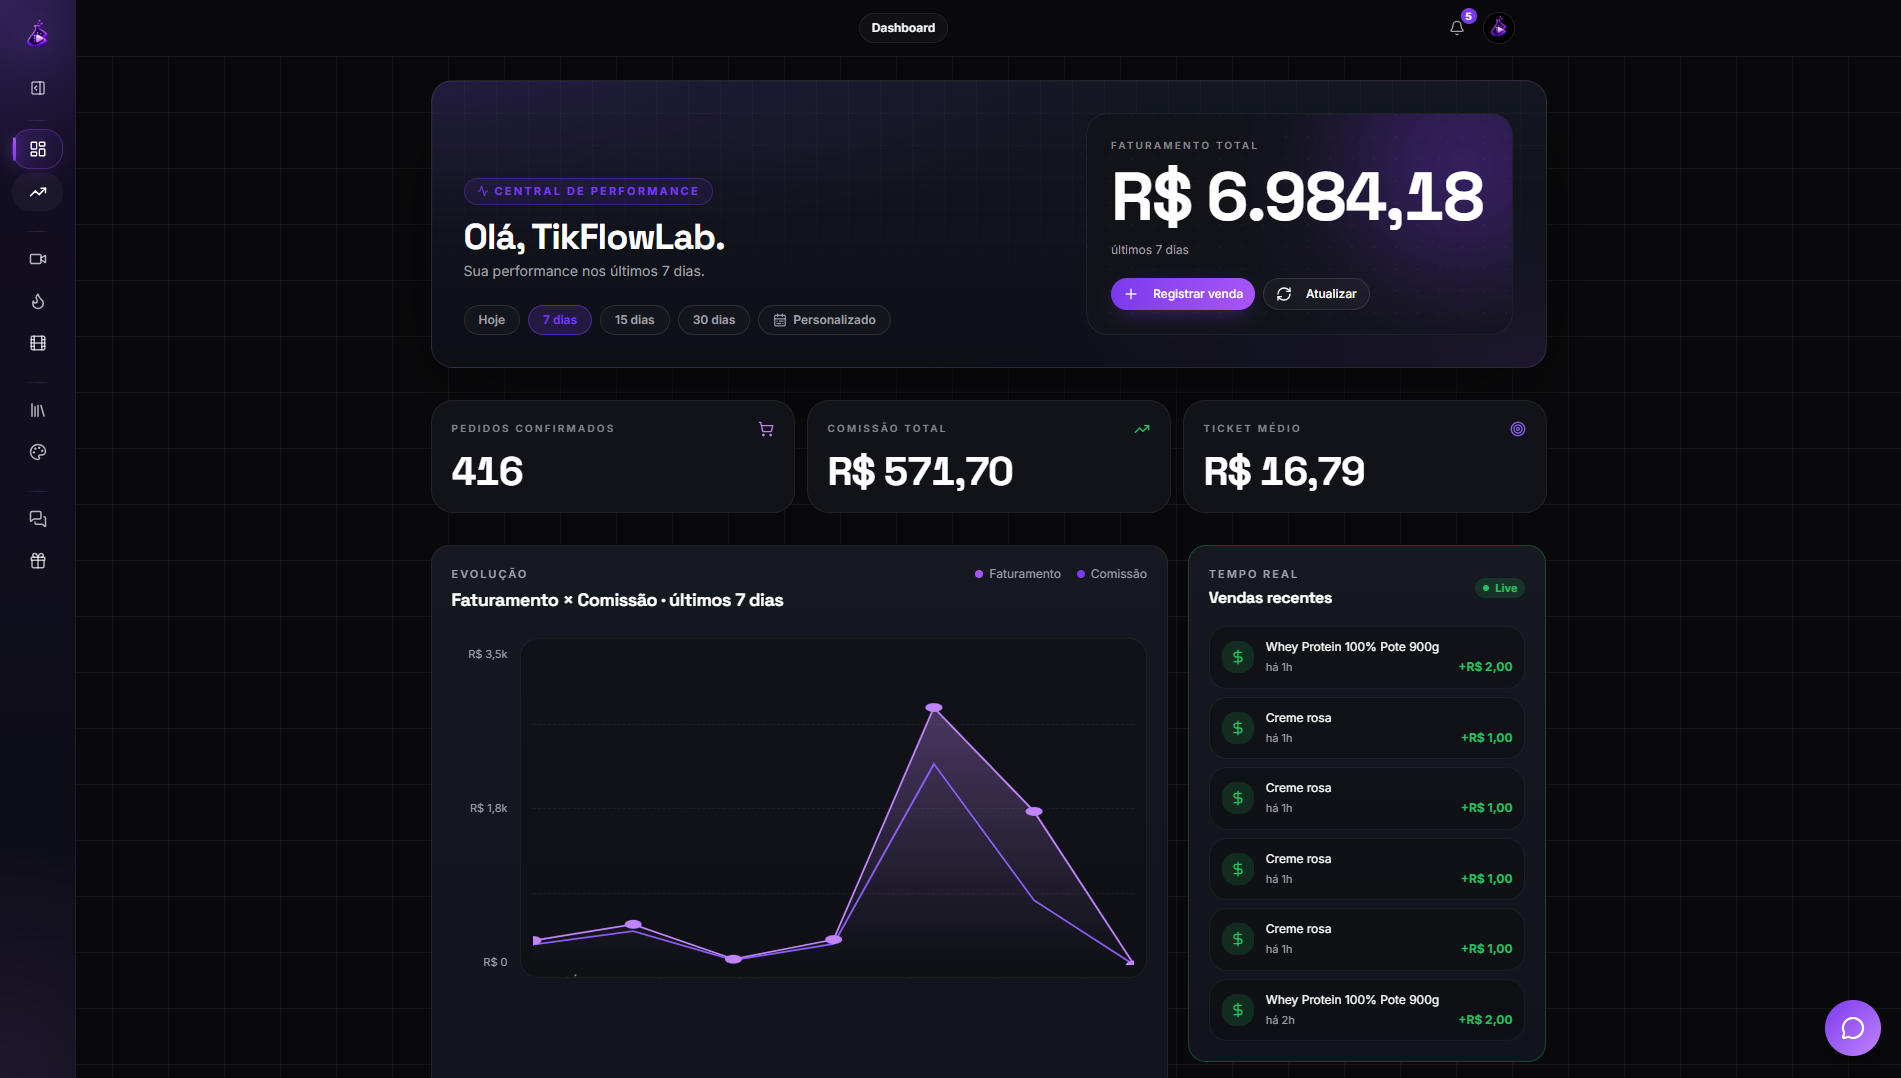Click the TikFlowLab logo in sidebar
1901x1078 pixels.
click(x=37, y=33)
